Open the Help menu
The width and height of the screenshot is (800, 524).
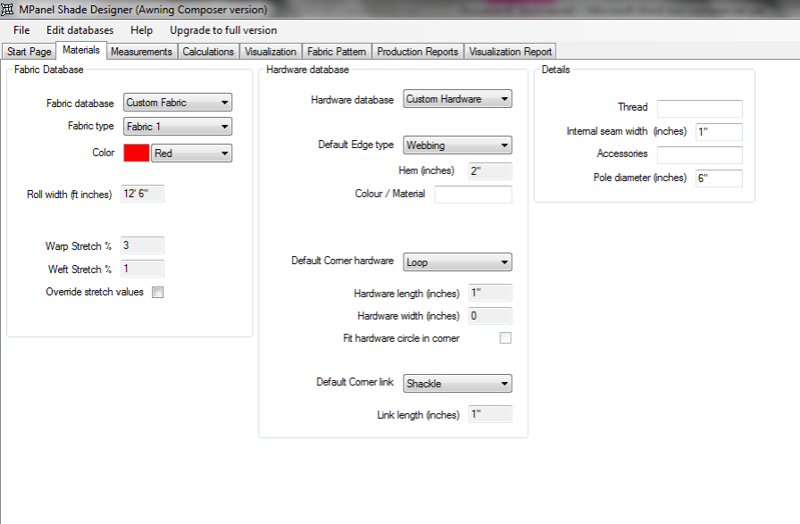click(x=141, y=30)
